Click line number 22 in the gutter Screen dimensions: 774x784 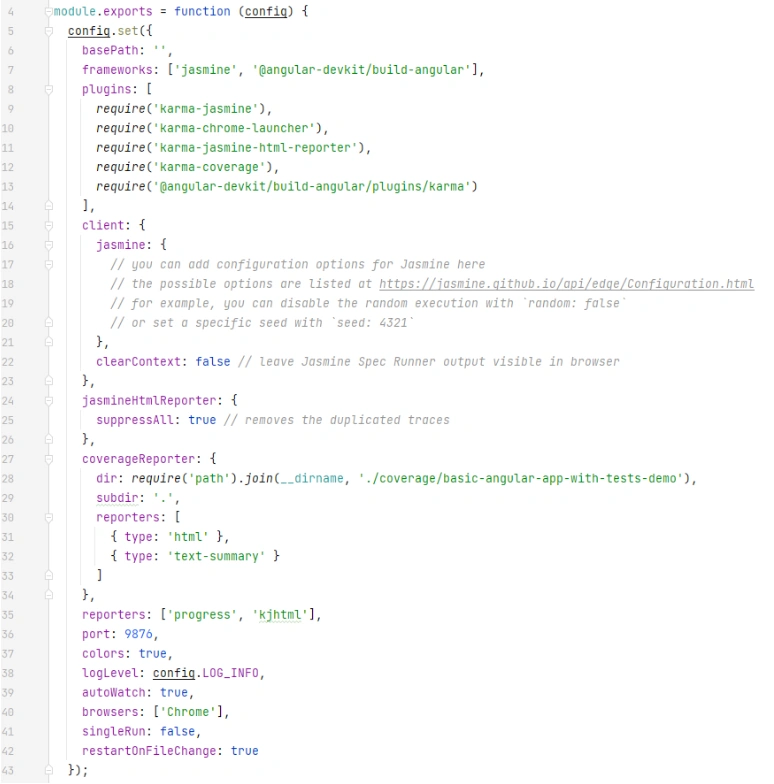click(x=8, y=362)
